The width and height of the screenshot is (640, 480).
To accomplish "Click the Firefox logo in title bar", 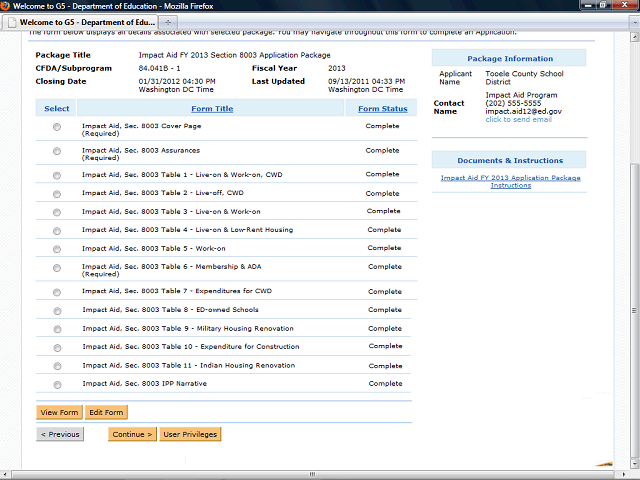I will 5,6.
